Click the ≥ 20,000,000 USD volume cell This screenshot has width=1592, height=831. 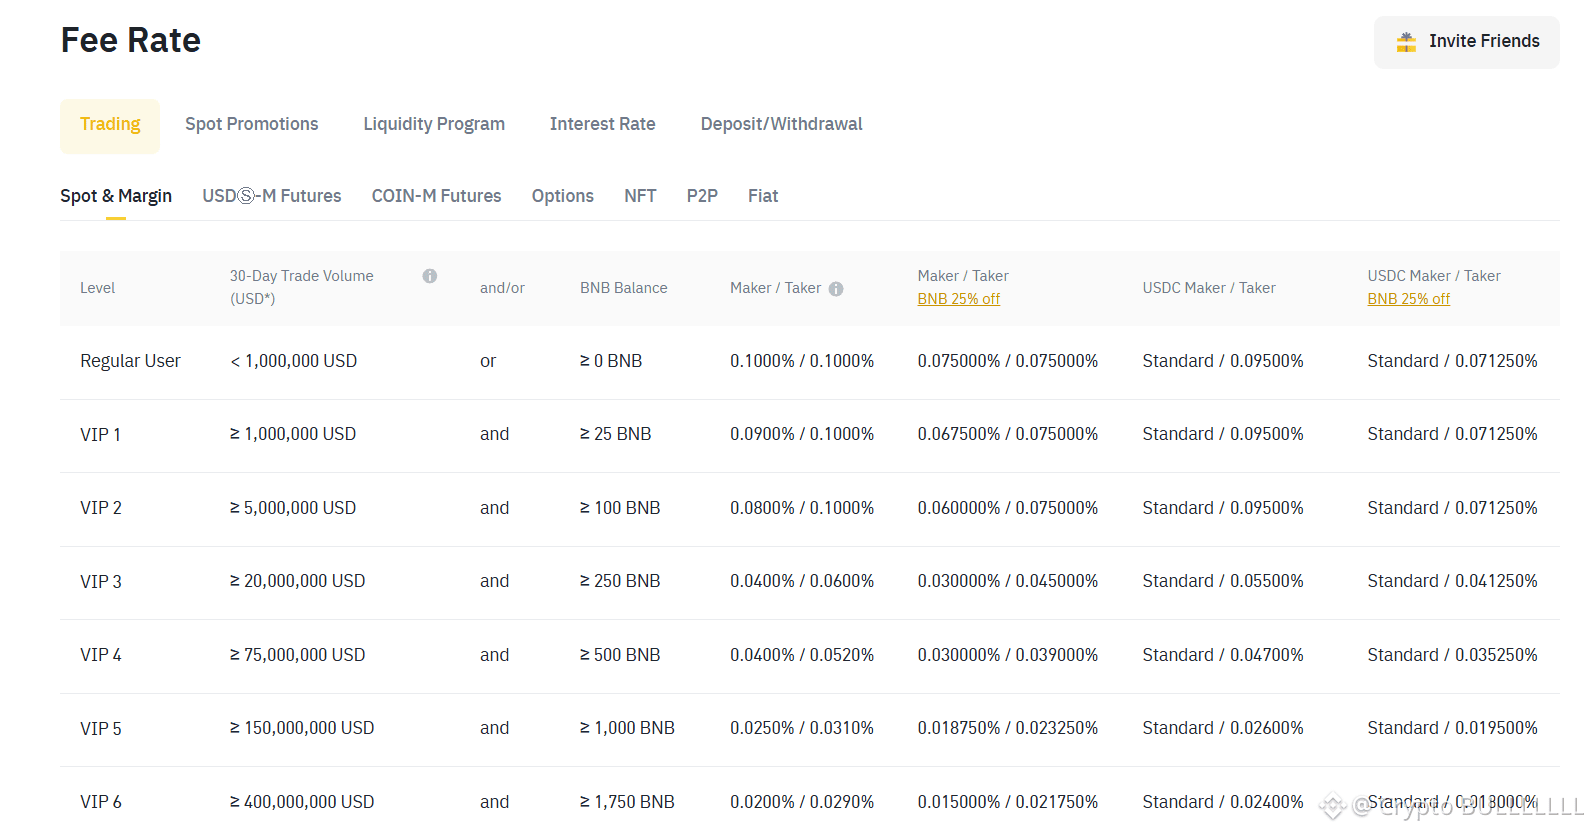click(298, 581)
